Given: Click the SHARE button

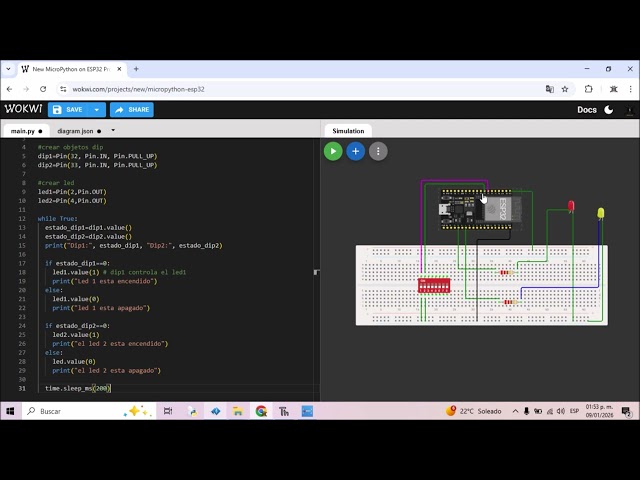Looking at the screenshot, I should point(132,110).
